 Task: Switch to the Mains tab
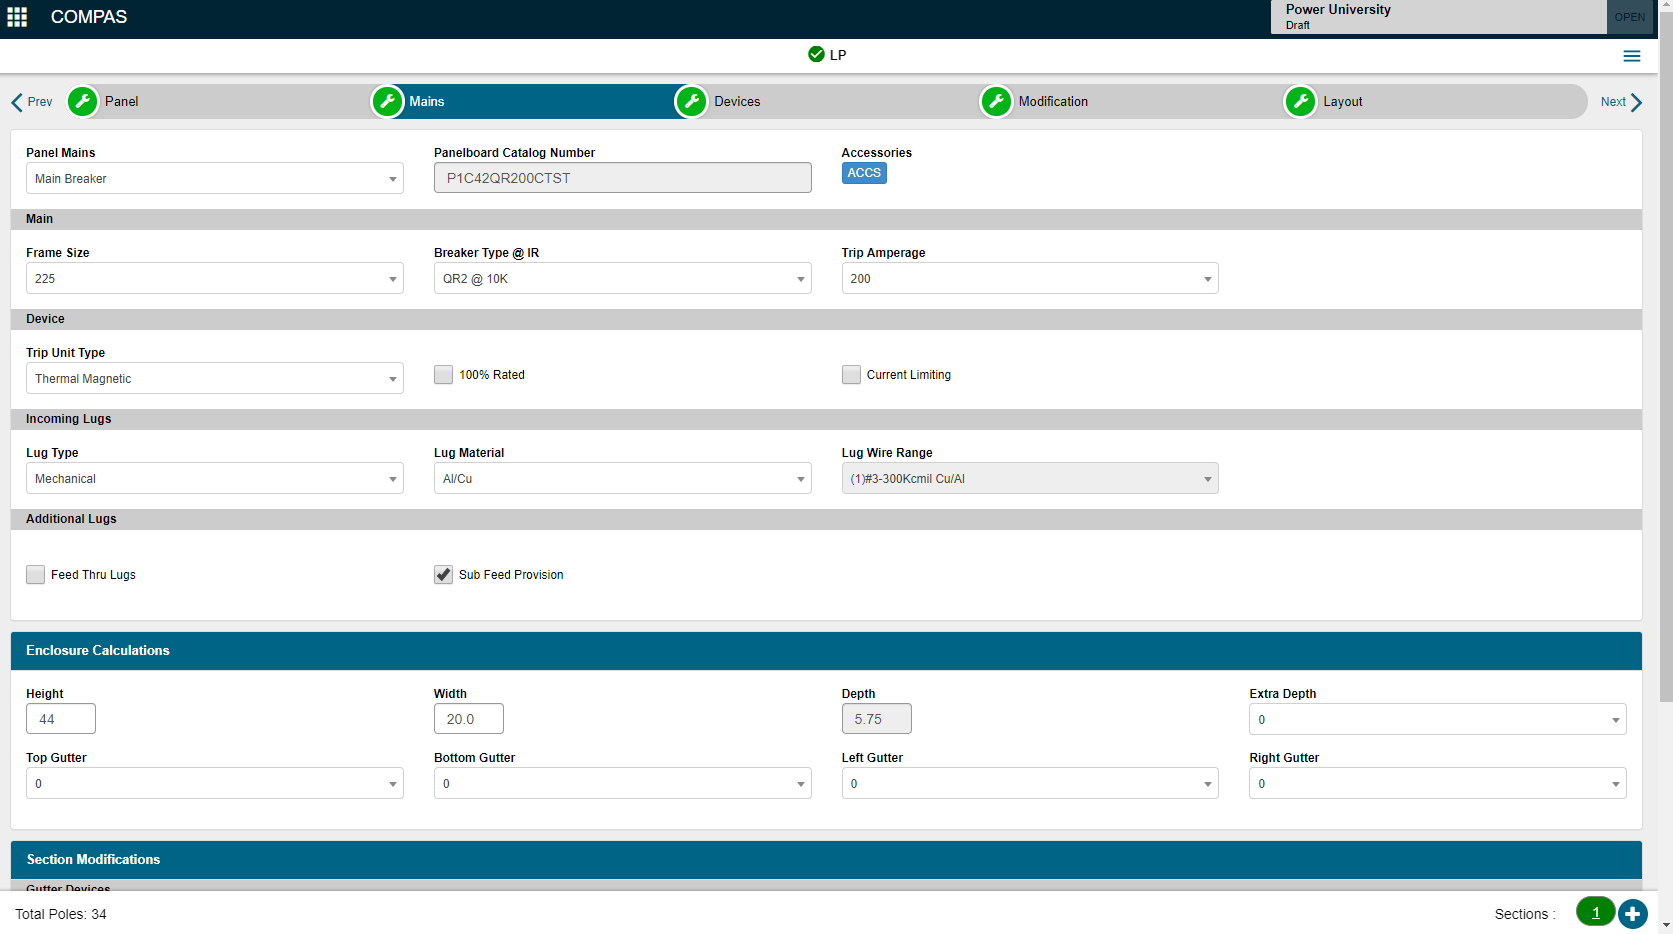click(427, 102)
